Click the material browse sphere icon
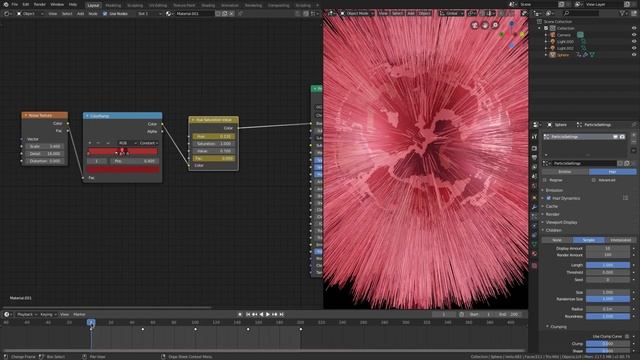Viewport: 640px width, 360px height. coord(169,13)
